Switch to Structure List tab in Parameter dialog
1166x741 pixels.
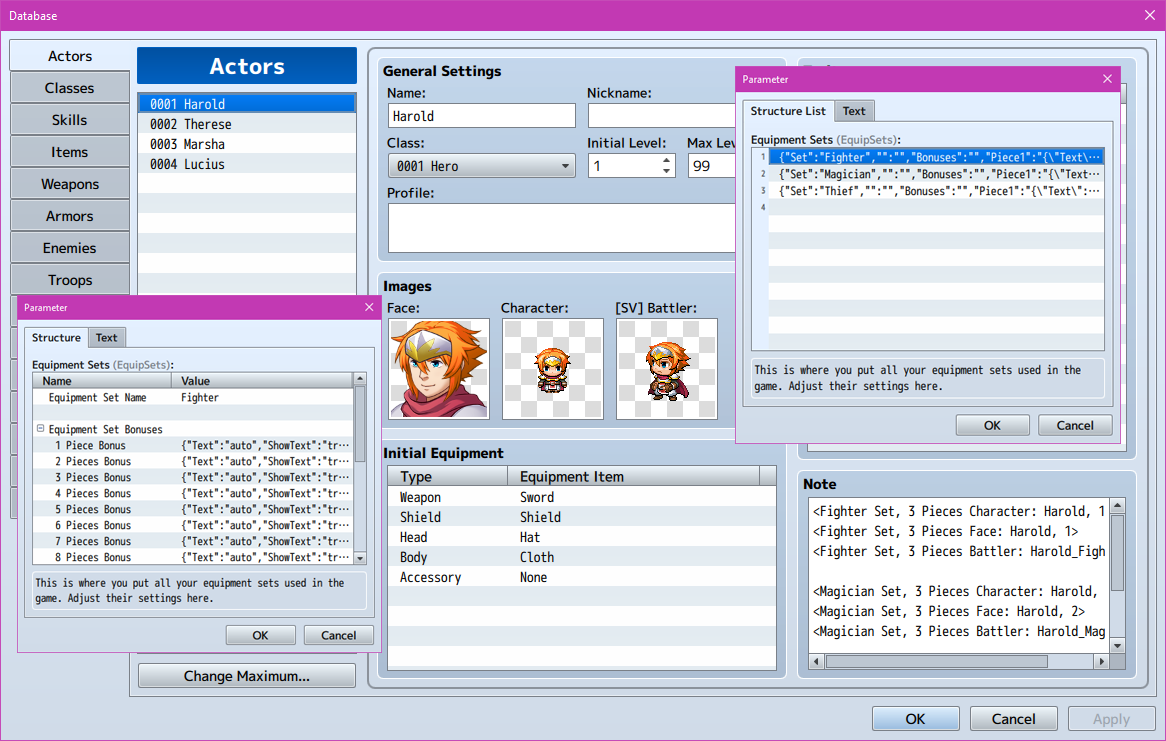pyautogui.click(x=787, y=111)
